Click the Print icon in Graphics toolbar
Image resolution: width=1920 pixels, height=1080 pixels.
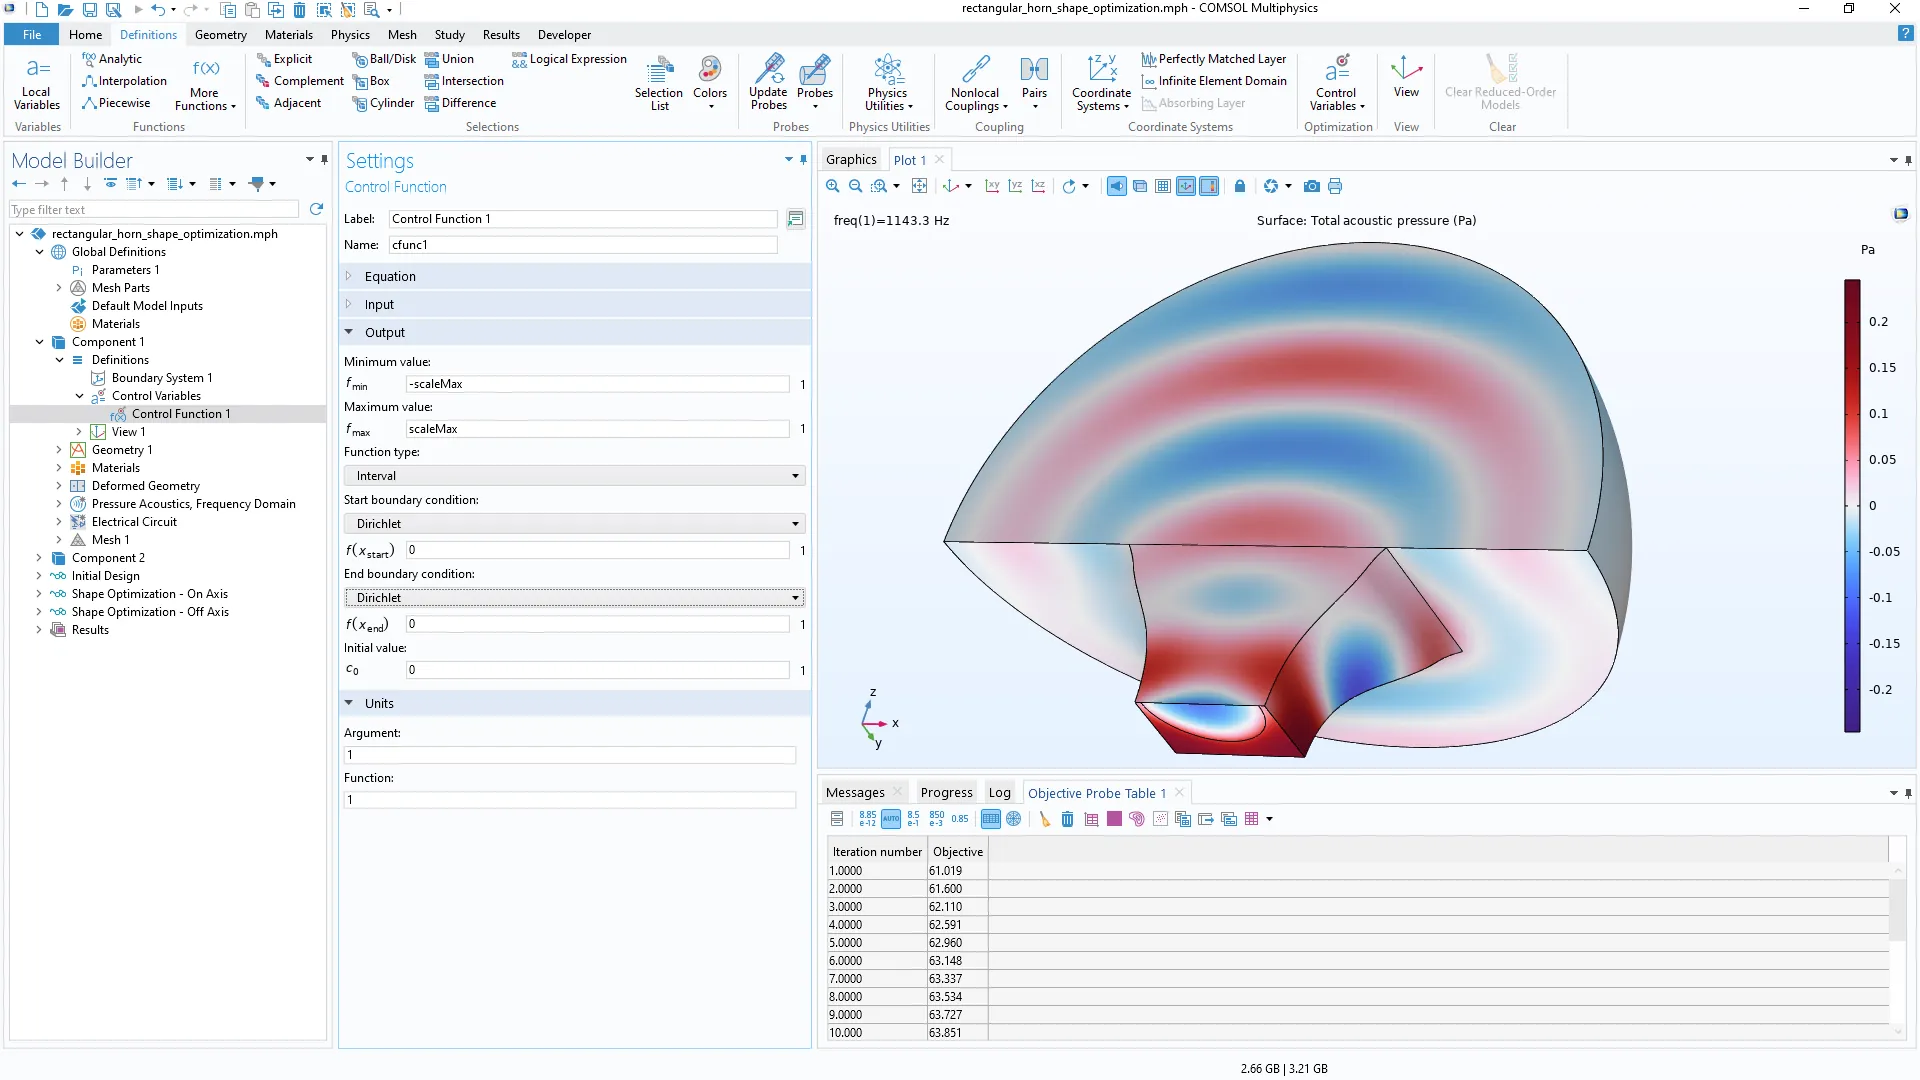click(1335, 186)
